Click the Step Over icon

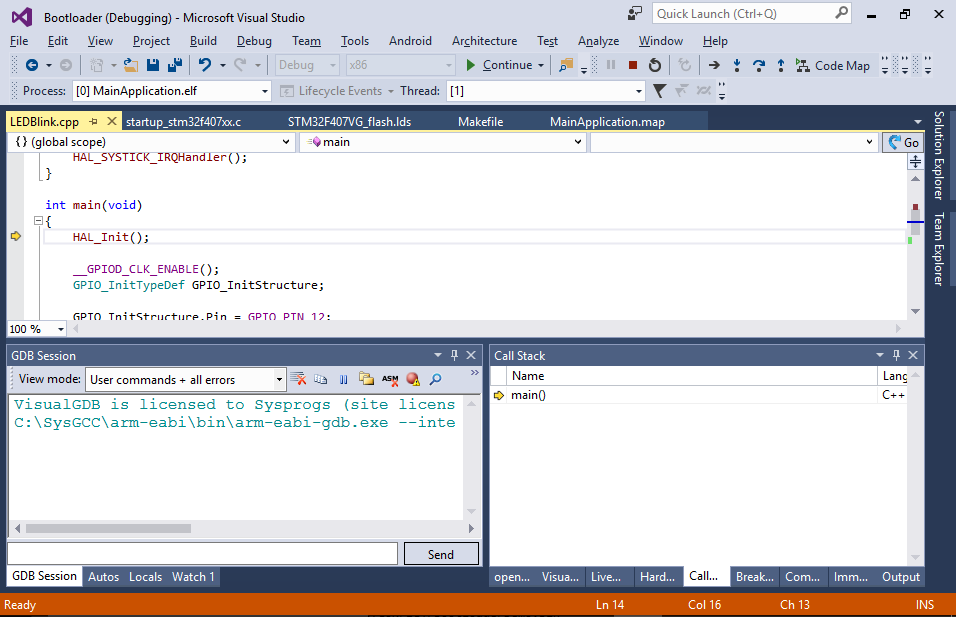[758, 65]
